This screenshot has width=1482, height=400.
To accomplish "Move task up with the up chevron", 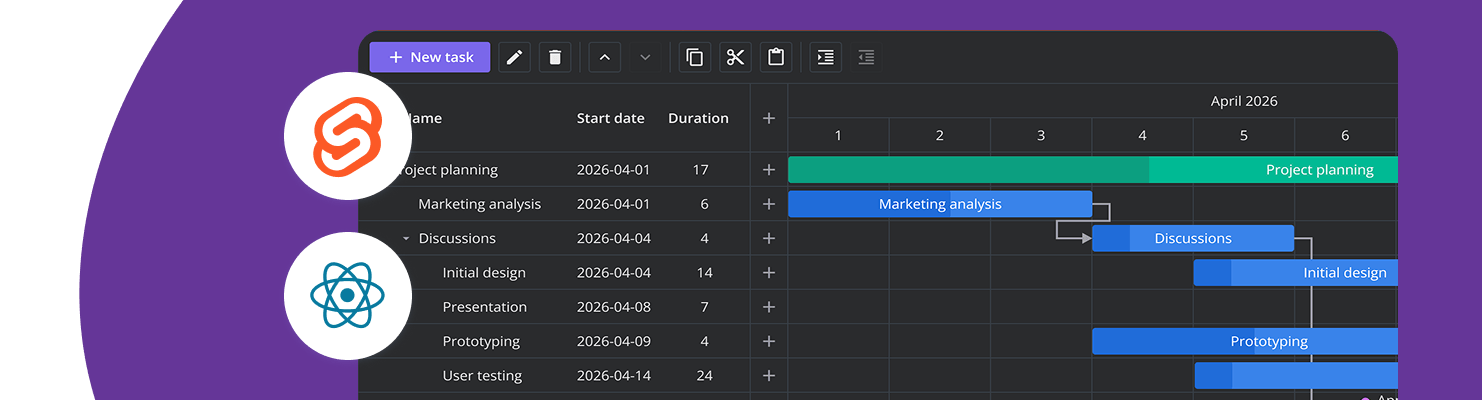I will 604,57.
